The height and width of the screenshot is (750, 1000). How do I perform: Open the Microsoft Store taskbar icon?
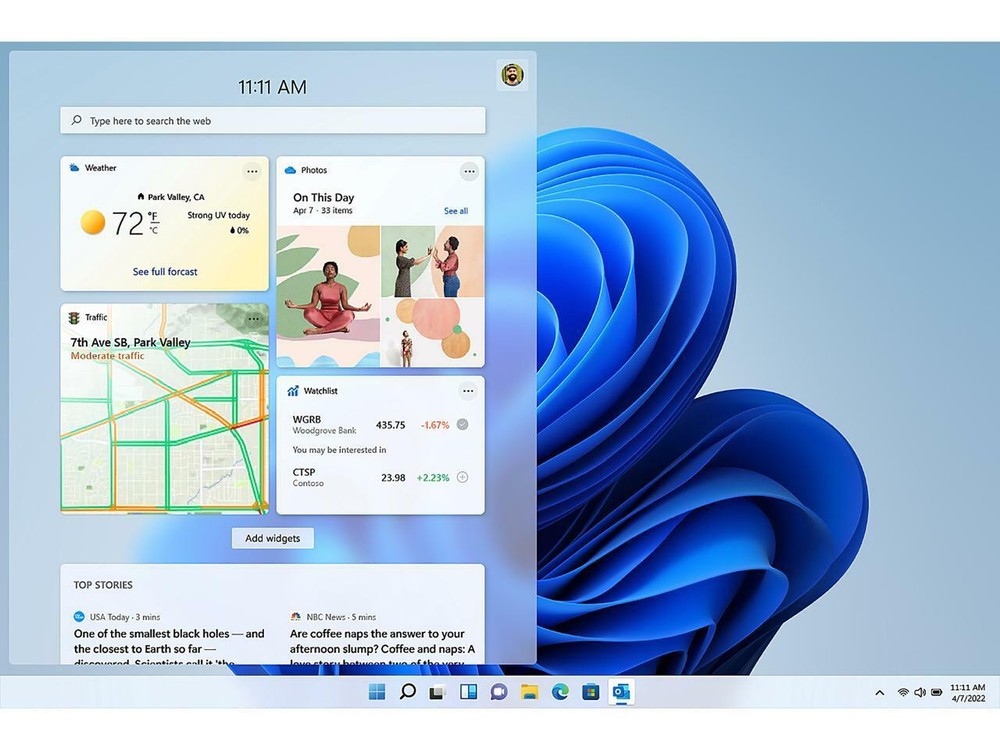[590, 691]
